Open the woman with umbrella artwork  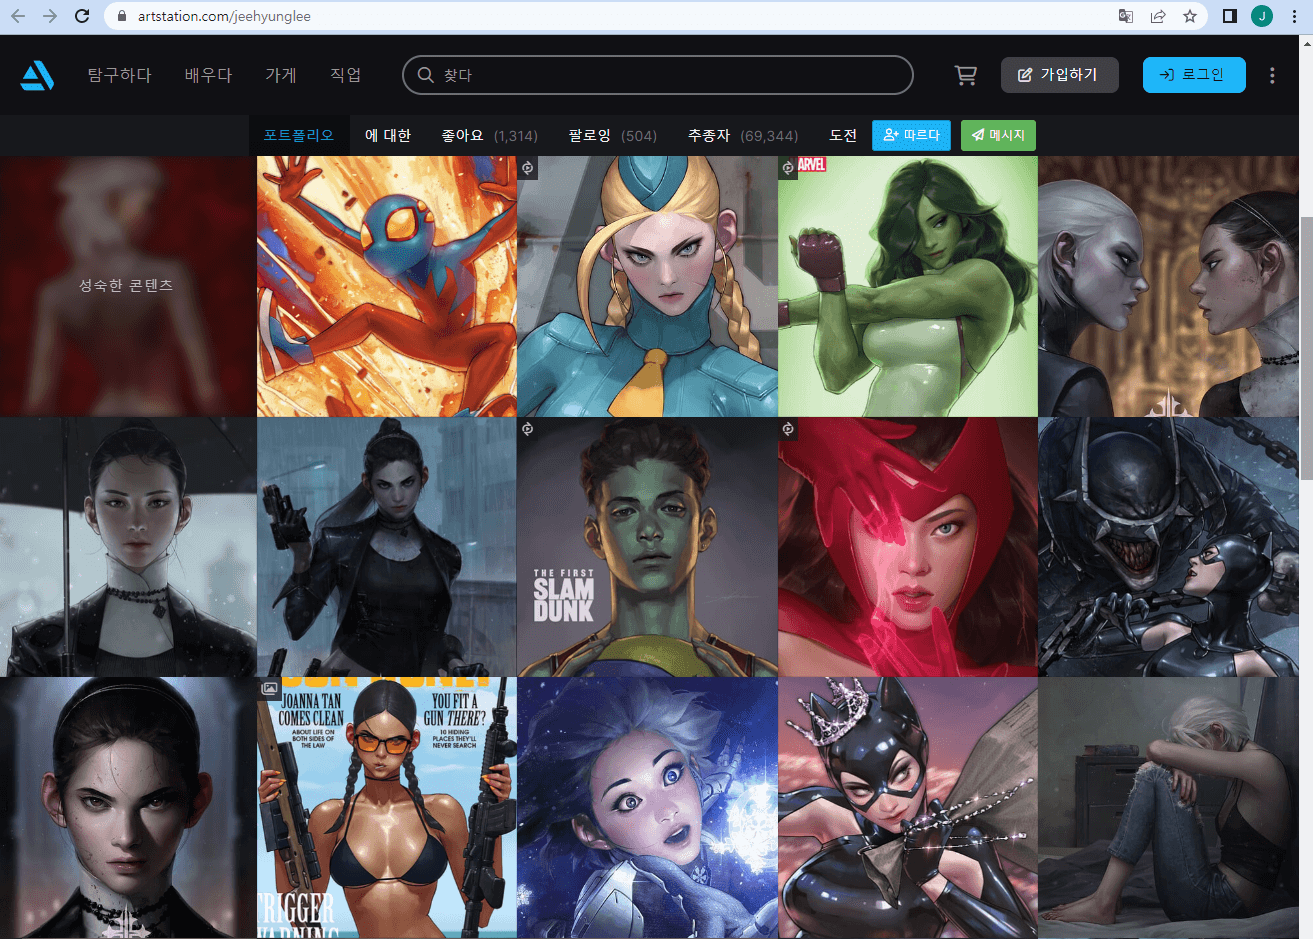[x=128, y=547]
